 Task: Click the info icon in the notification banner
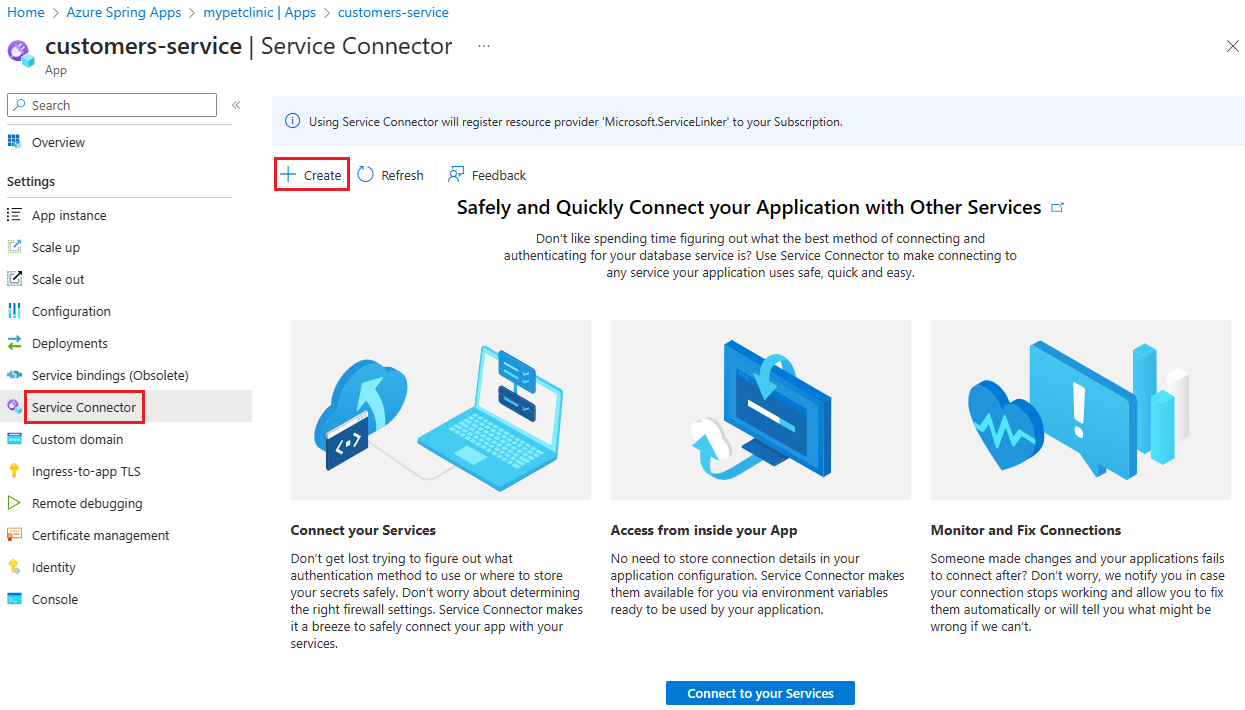pyautogui.click(x=292, y=120)
